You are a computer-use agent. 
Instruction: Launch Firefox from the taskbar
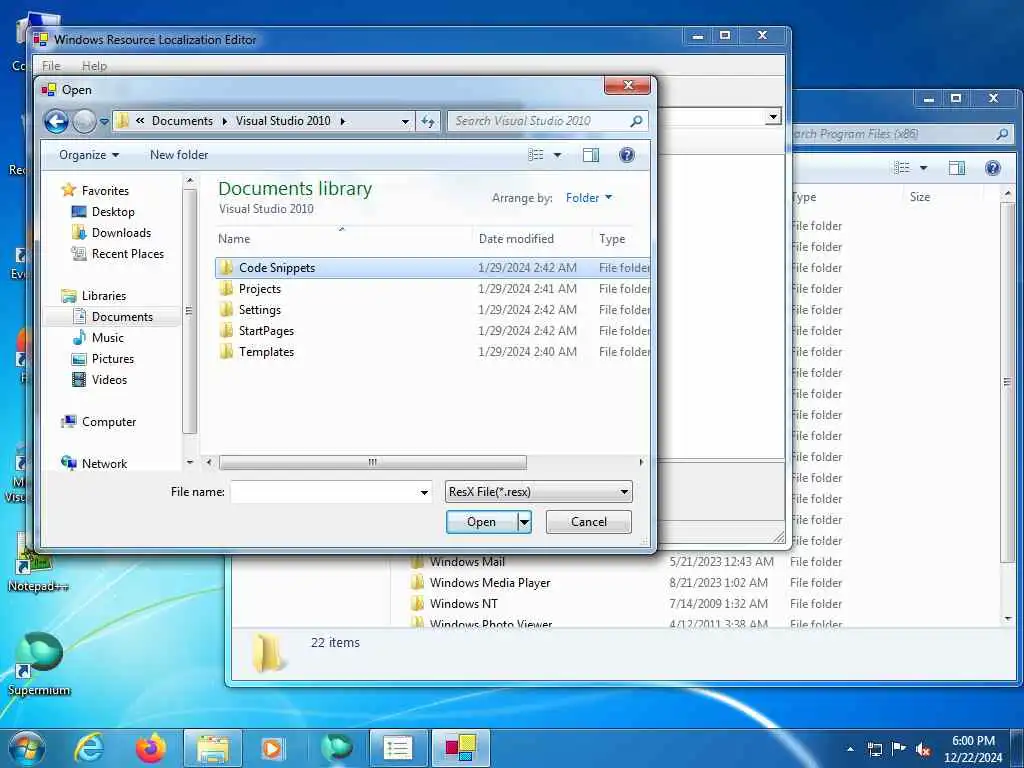(150, 748)
